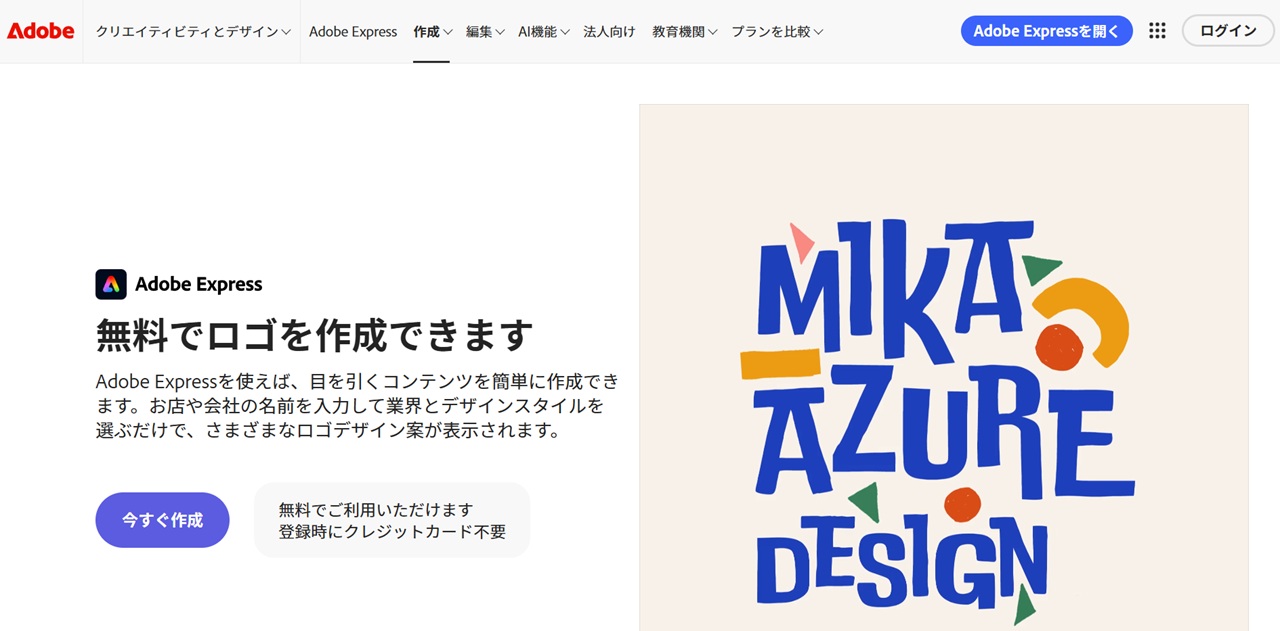The image size is (1280, 631).
Task: Expand the 編集 dropdown menu
Action: pyautogui.click(x=485, y=31)
